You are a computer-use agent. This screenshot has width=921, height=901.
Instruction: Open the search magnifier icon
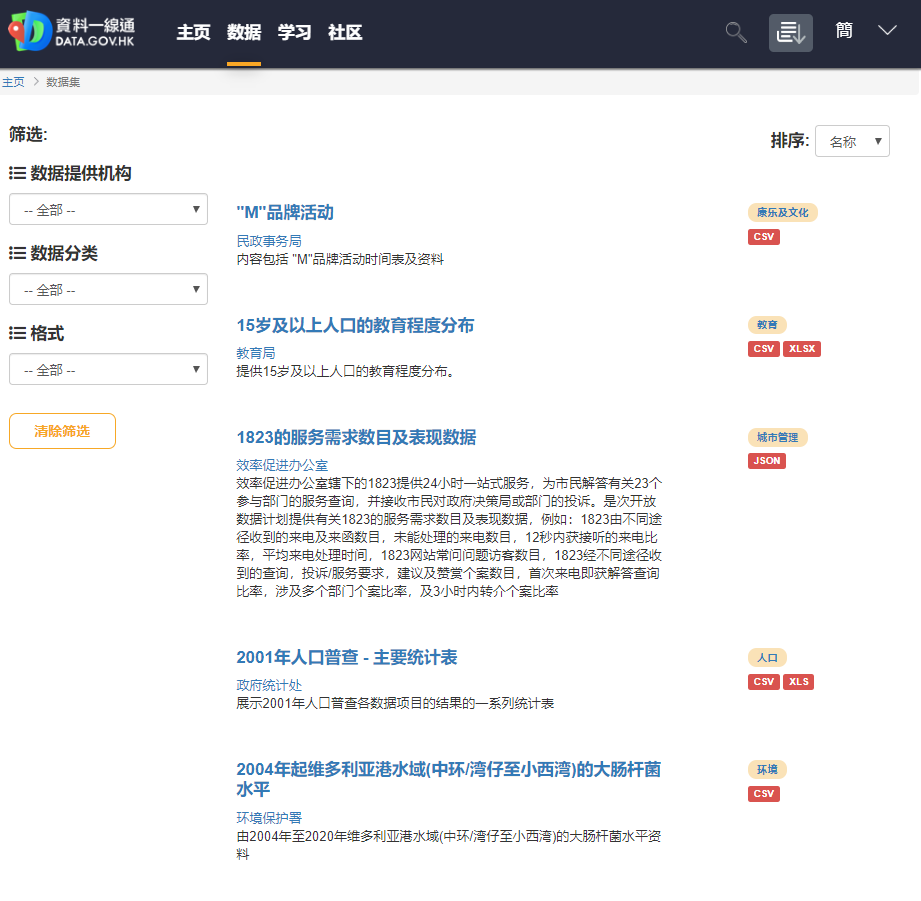pos(736,32)
